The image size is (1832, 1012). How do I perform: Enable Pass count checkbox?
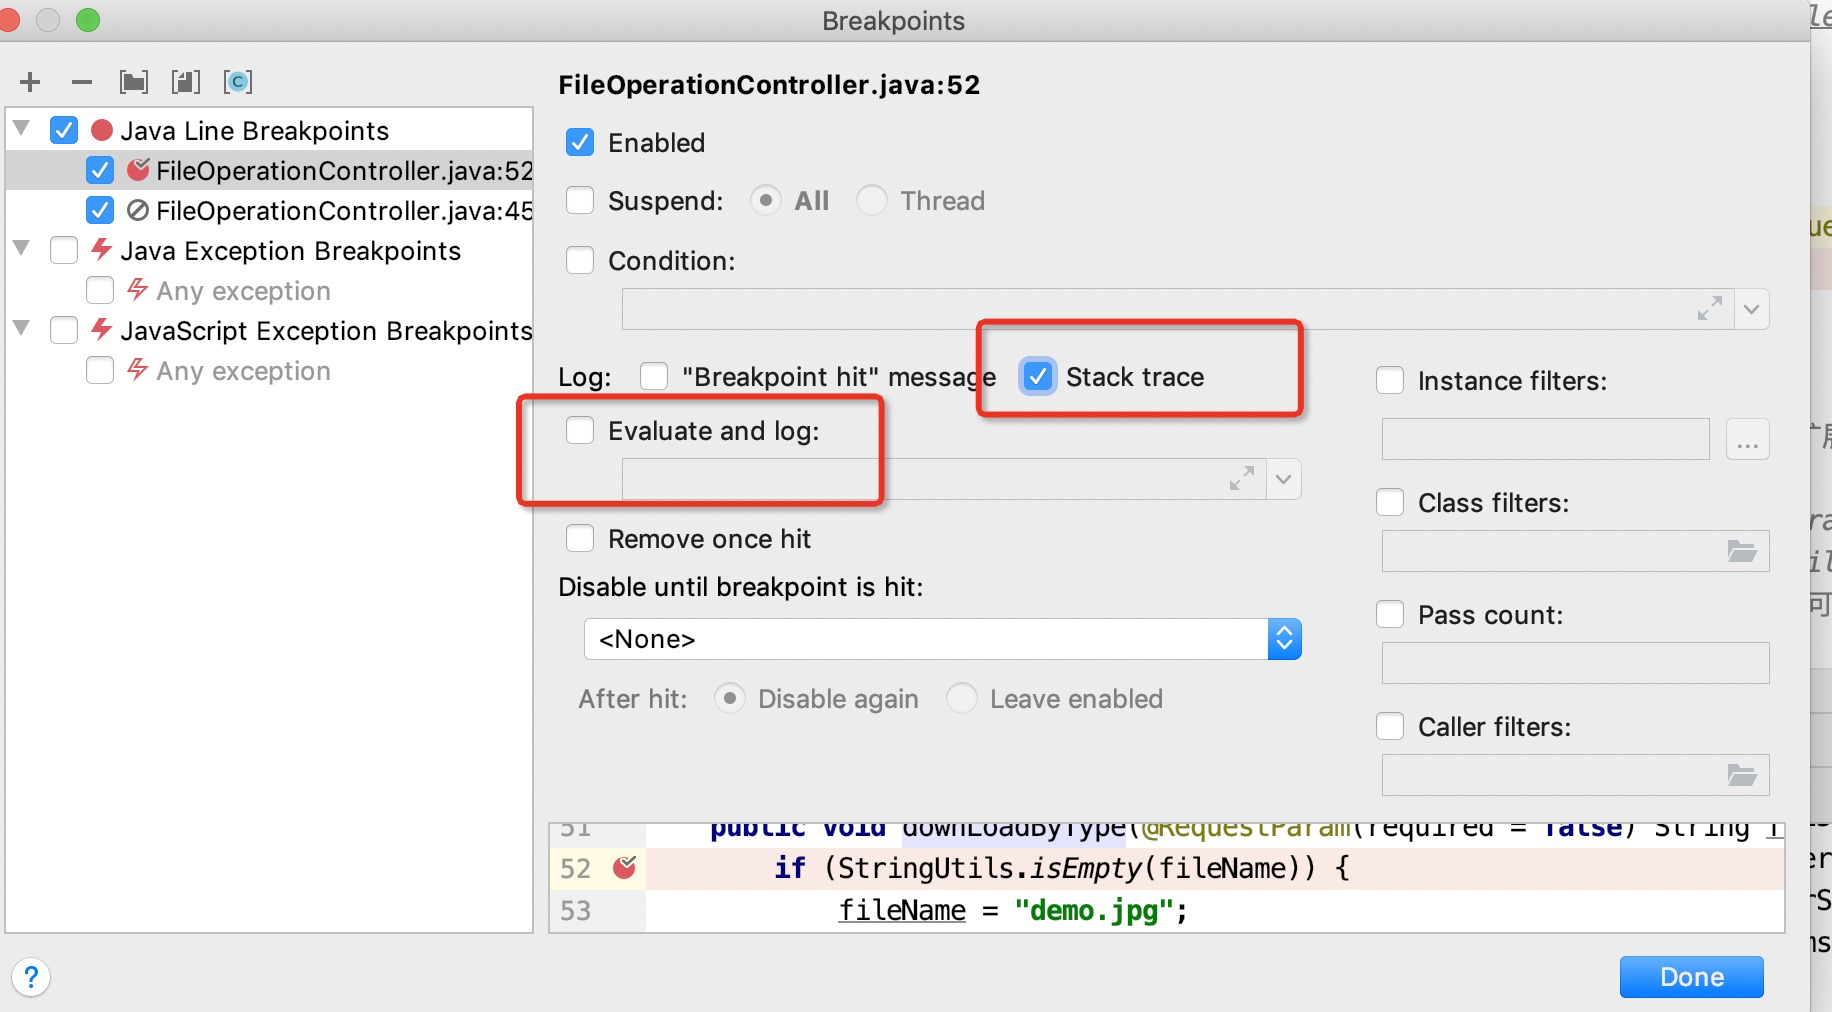[1390, 614]
